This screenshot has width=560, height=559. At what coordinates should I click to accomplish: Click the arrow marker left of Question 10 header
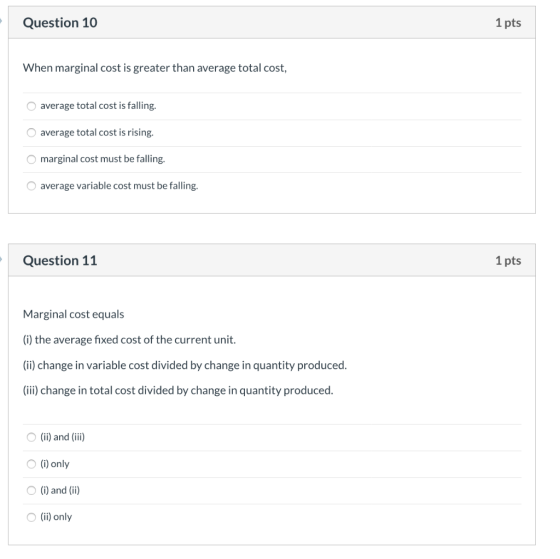coord(1,21)
